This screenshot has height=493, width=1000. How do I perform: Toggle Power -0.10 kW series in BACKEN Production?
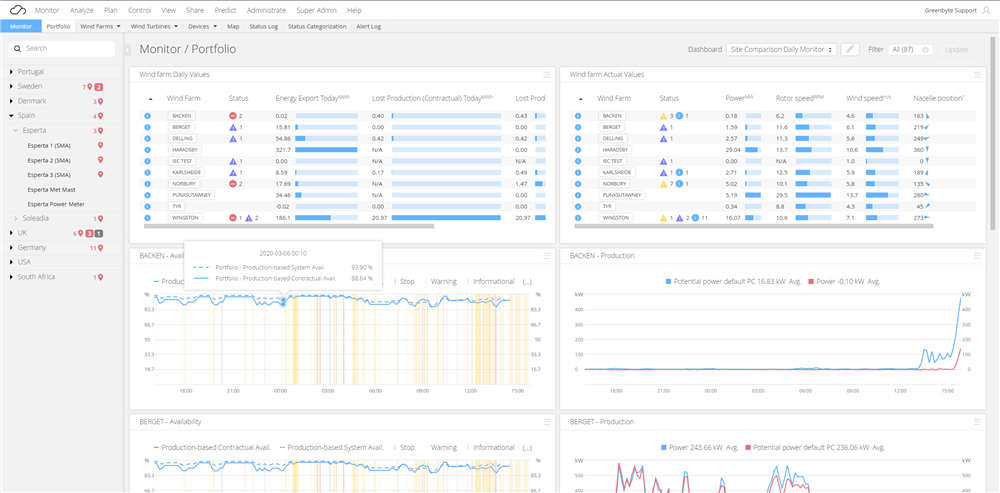pos(844,281)
